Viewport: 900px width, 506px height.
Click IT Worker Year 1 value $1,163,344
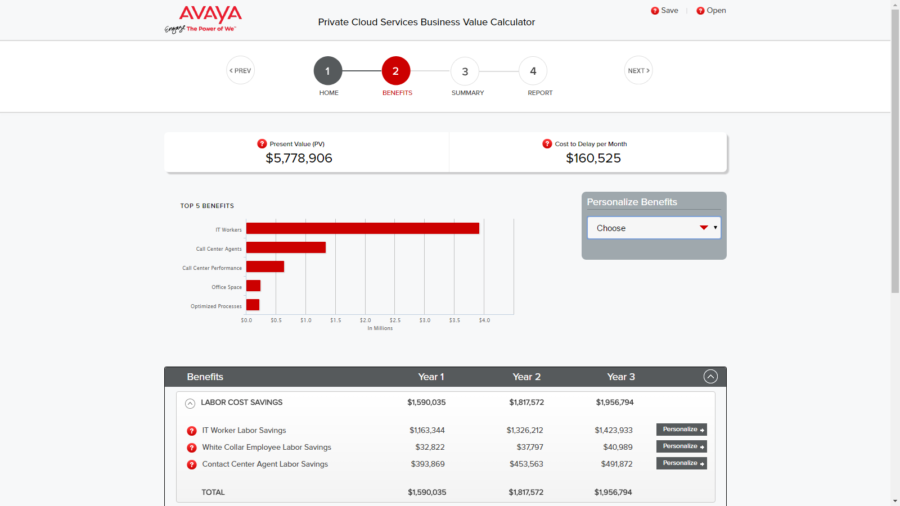[427, 430]
